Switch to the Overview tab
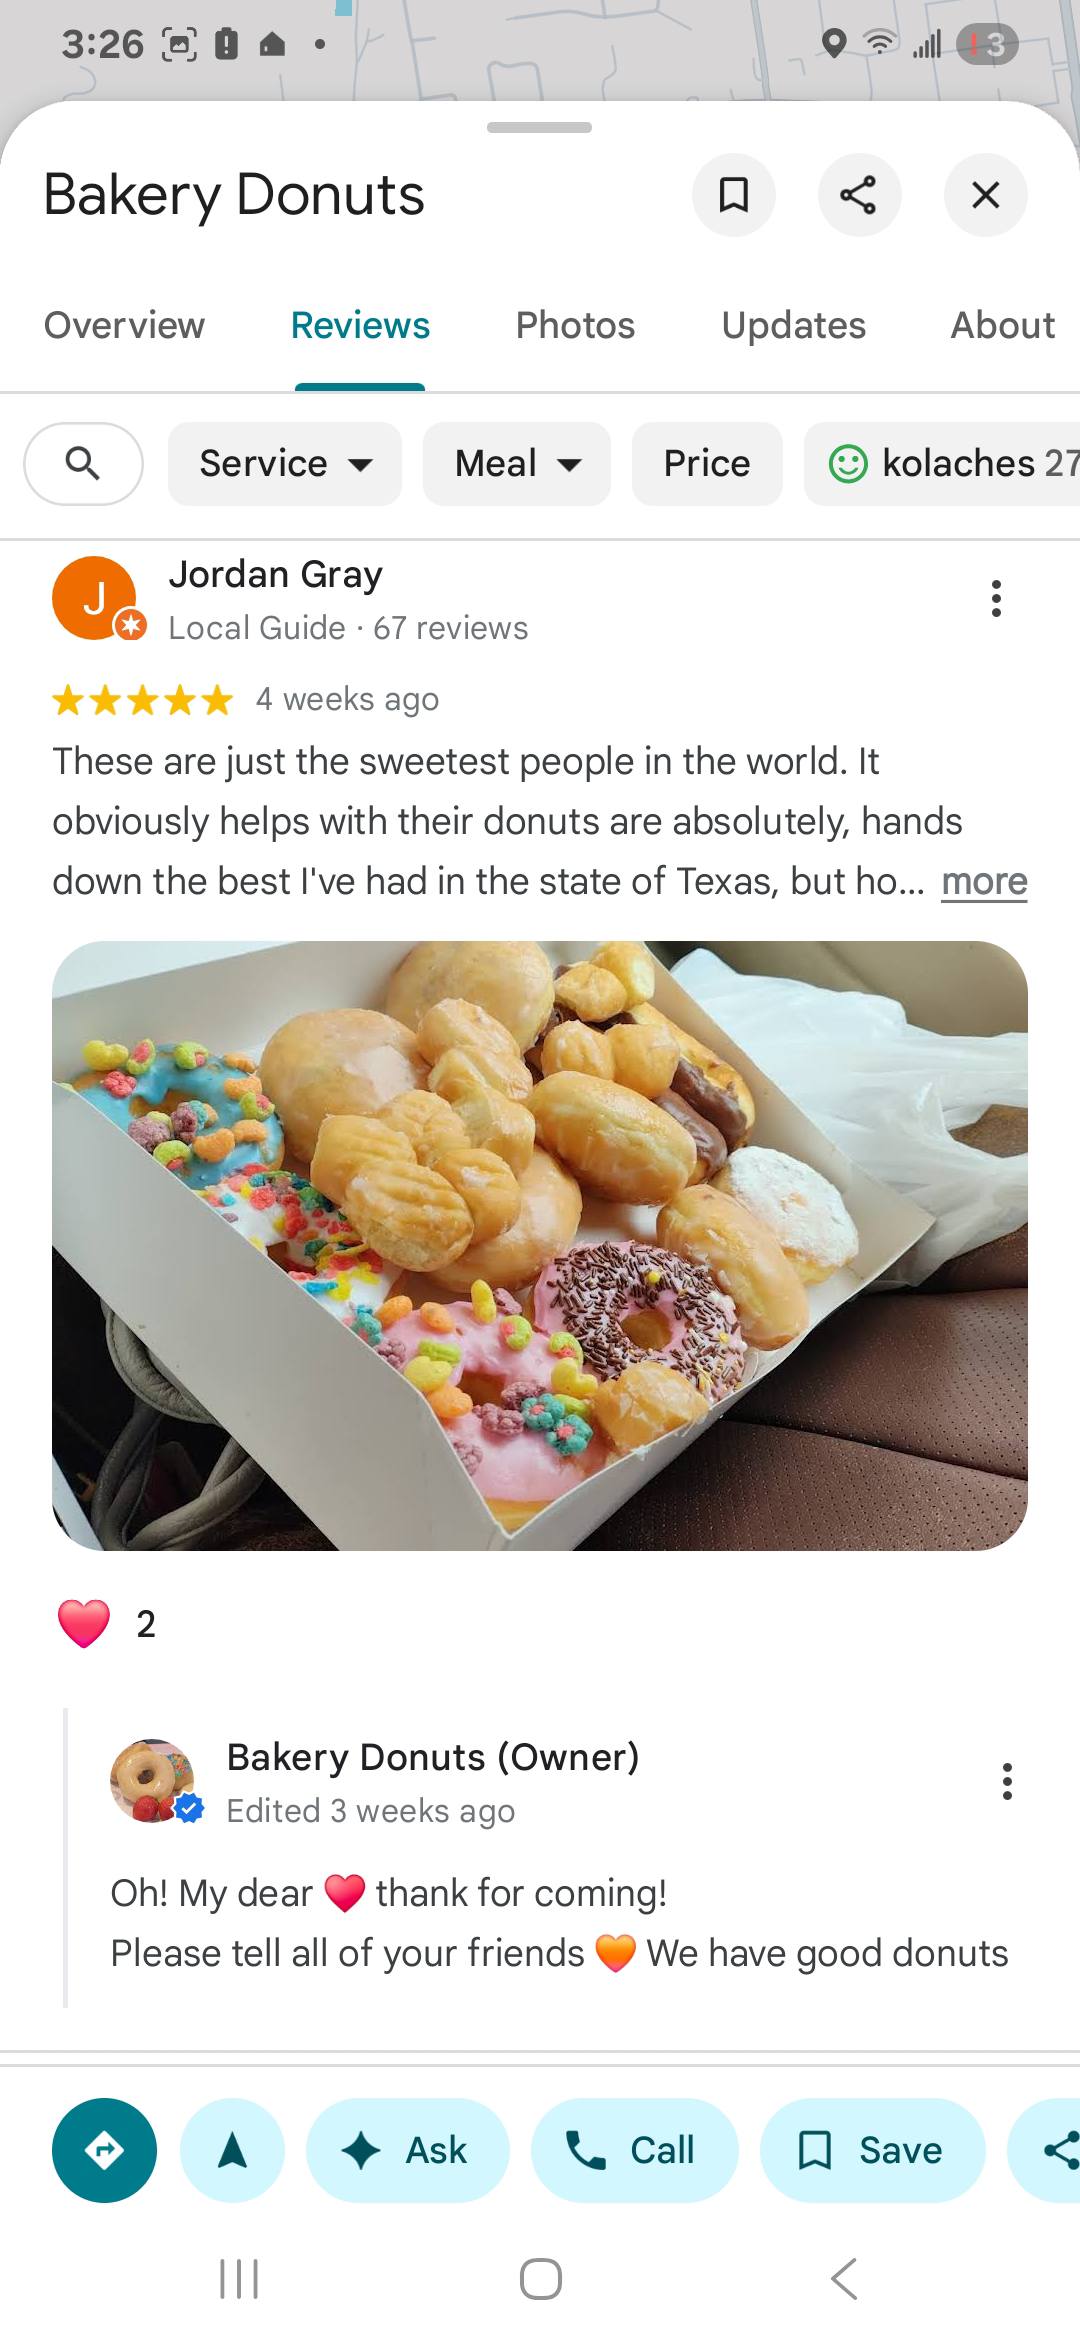This screenshot has height=2340, width=1080. (124, 326)
